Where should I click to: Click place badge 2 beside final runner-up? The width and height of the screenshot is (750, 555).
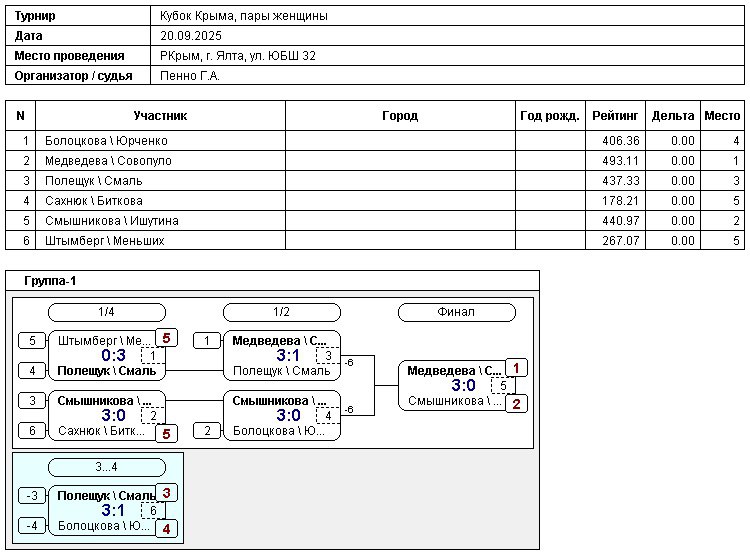(x=516, y=404)
